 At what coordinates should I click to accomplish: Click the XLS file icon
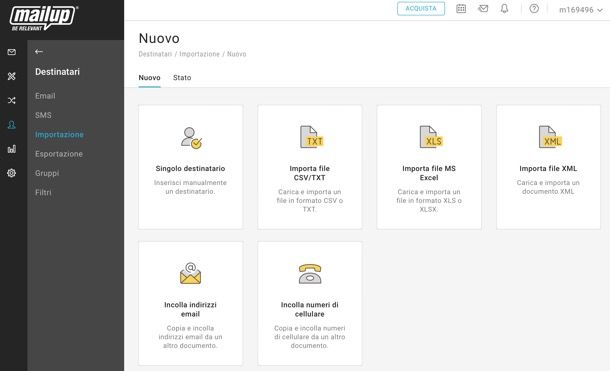pos(431,137)
